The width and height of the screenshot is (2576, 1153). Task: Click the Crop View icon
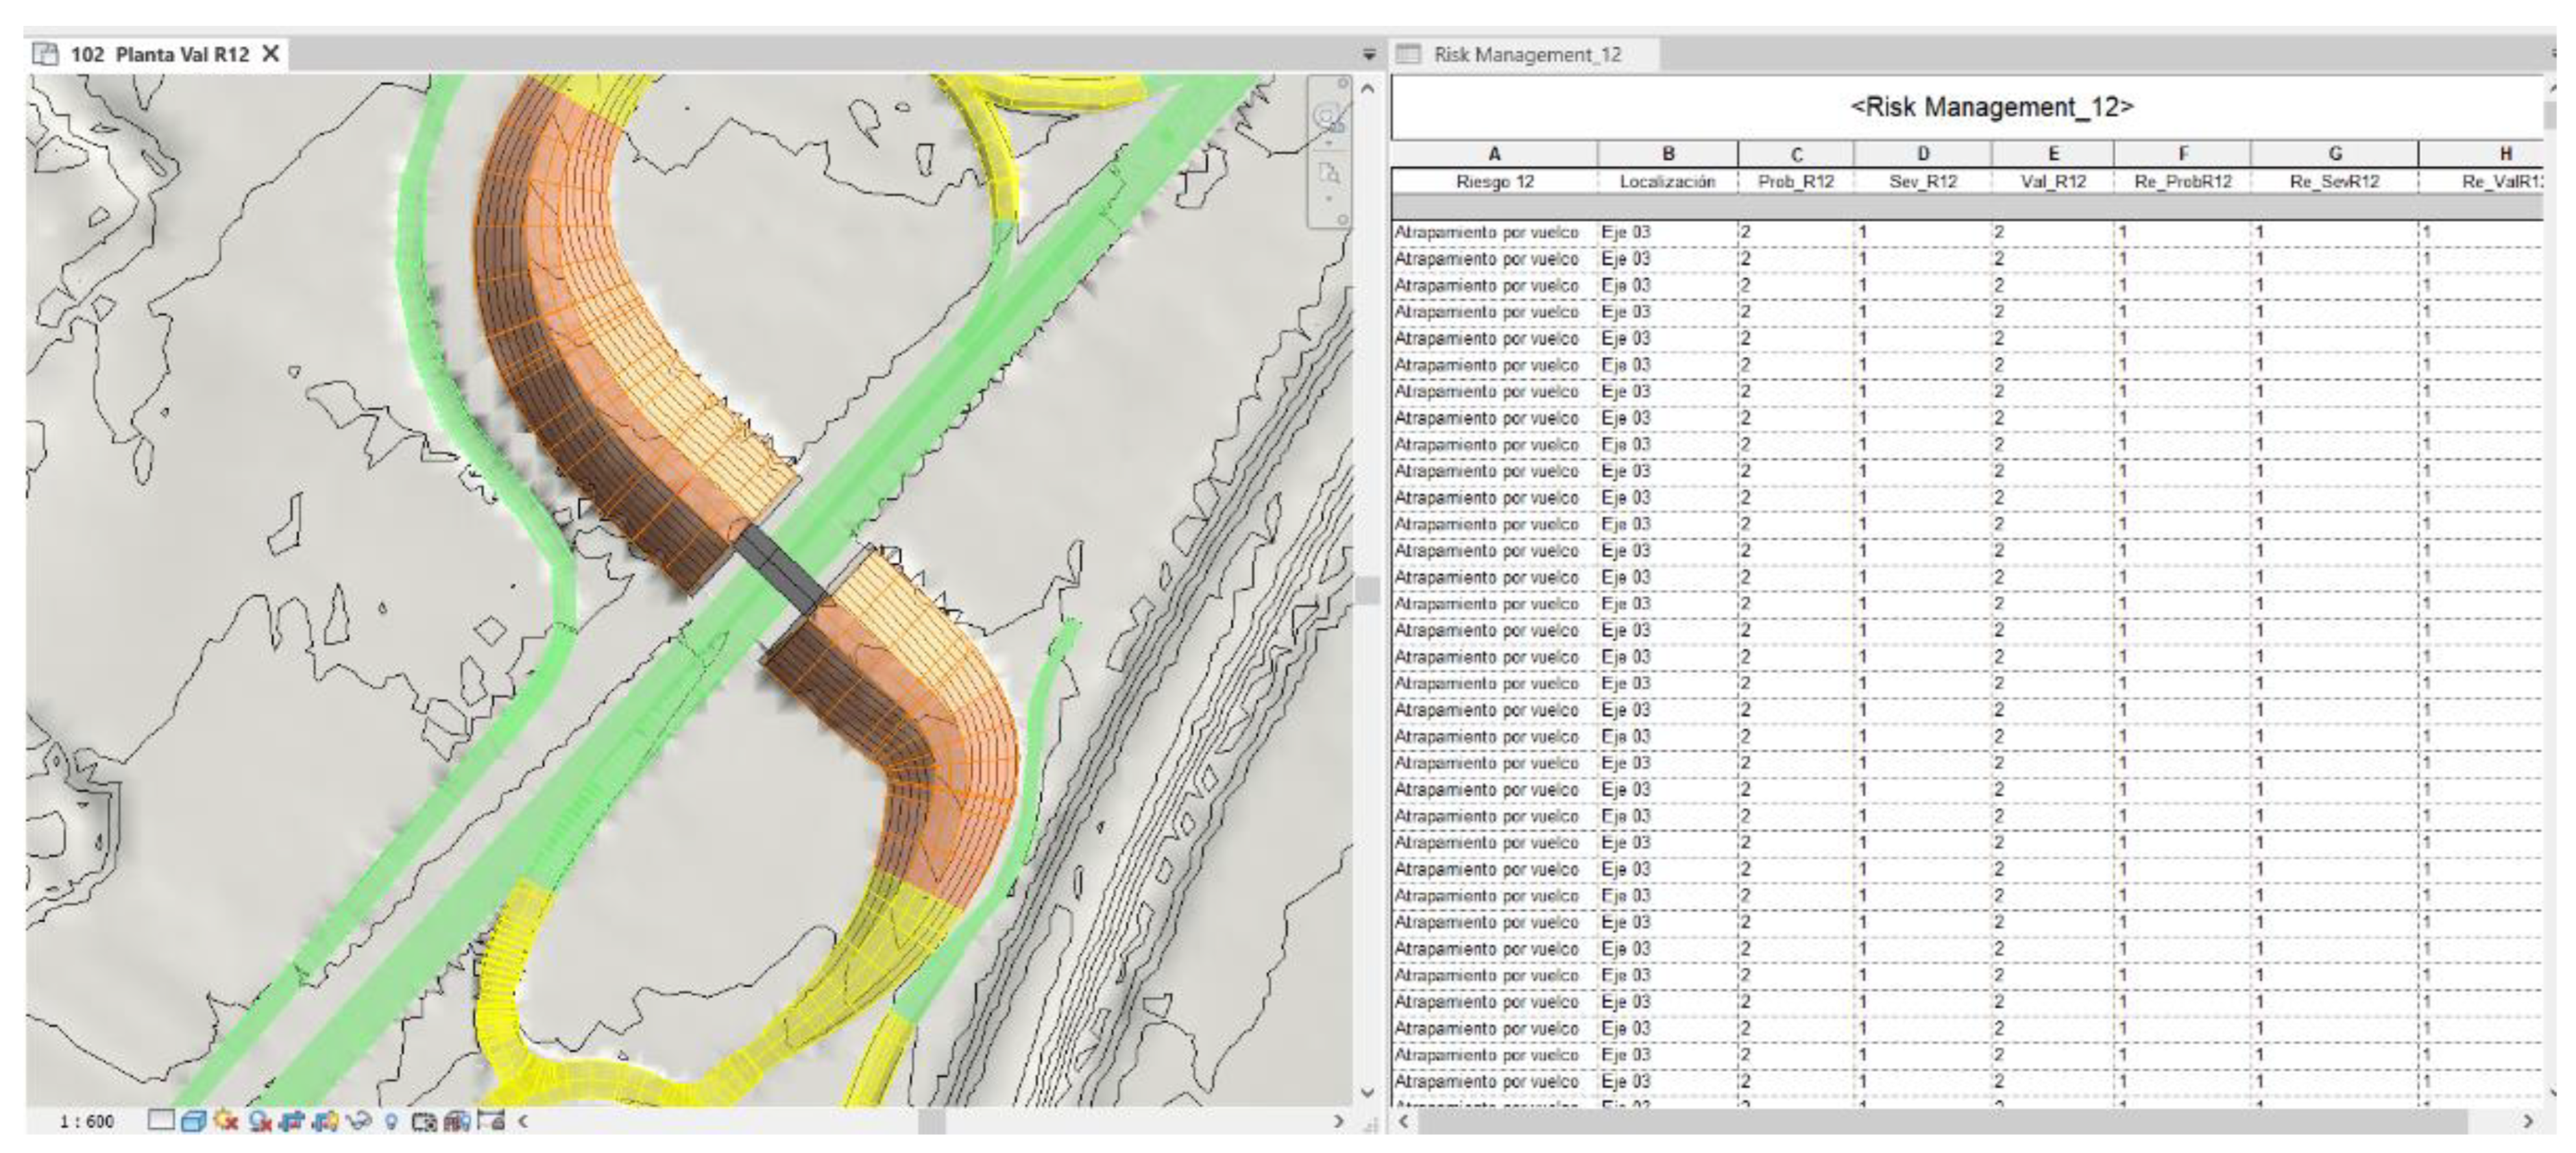(293, 1121)
